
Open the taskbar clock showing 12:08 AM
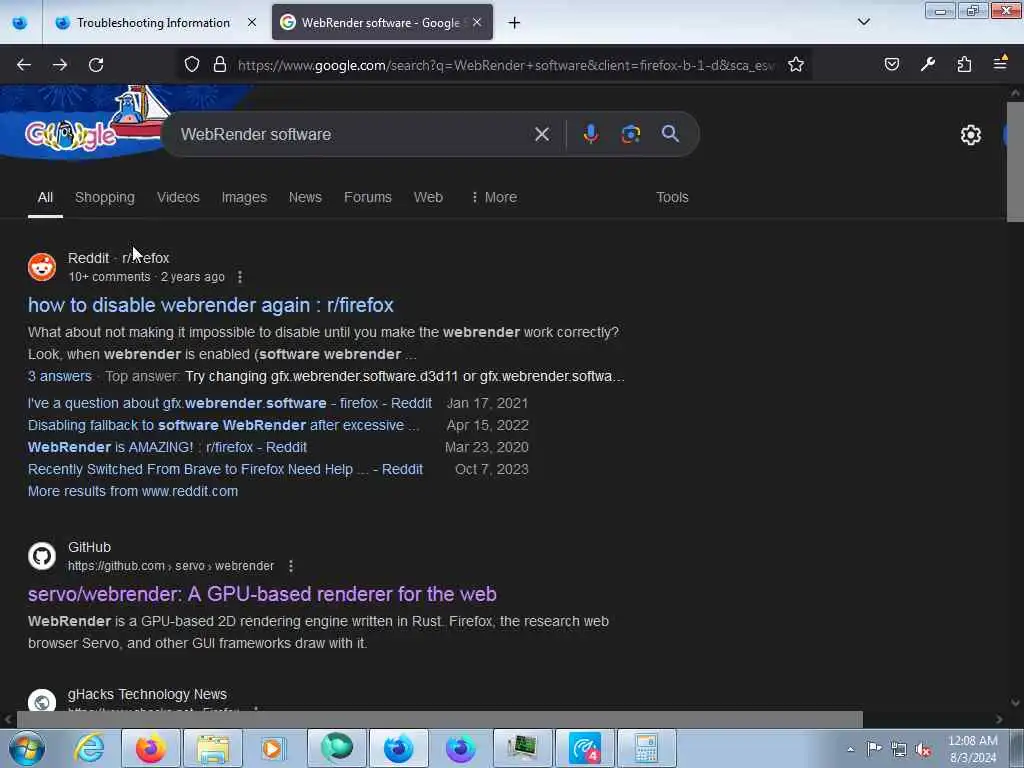(972, 749)
